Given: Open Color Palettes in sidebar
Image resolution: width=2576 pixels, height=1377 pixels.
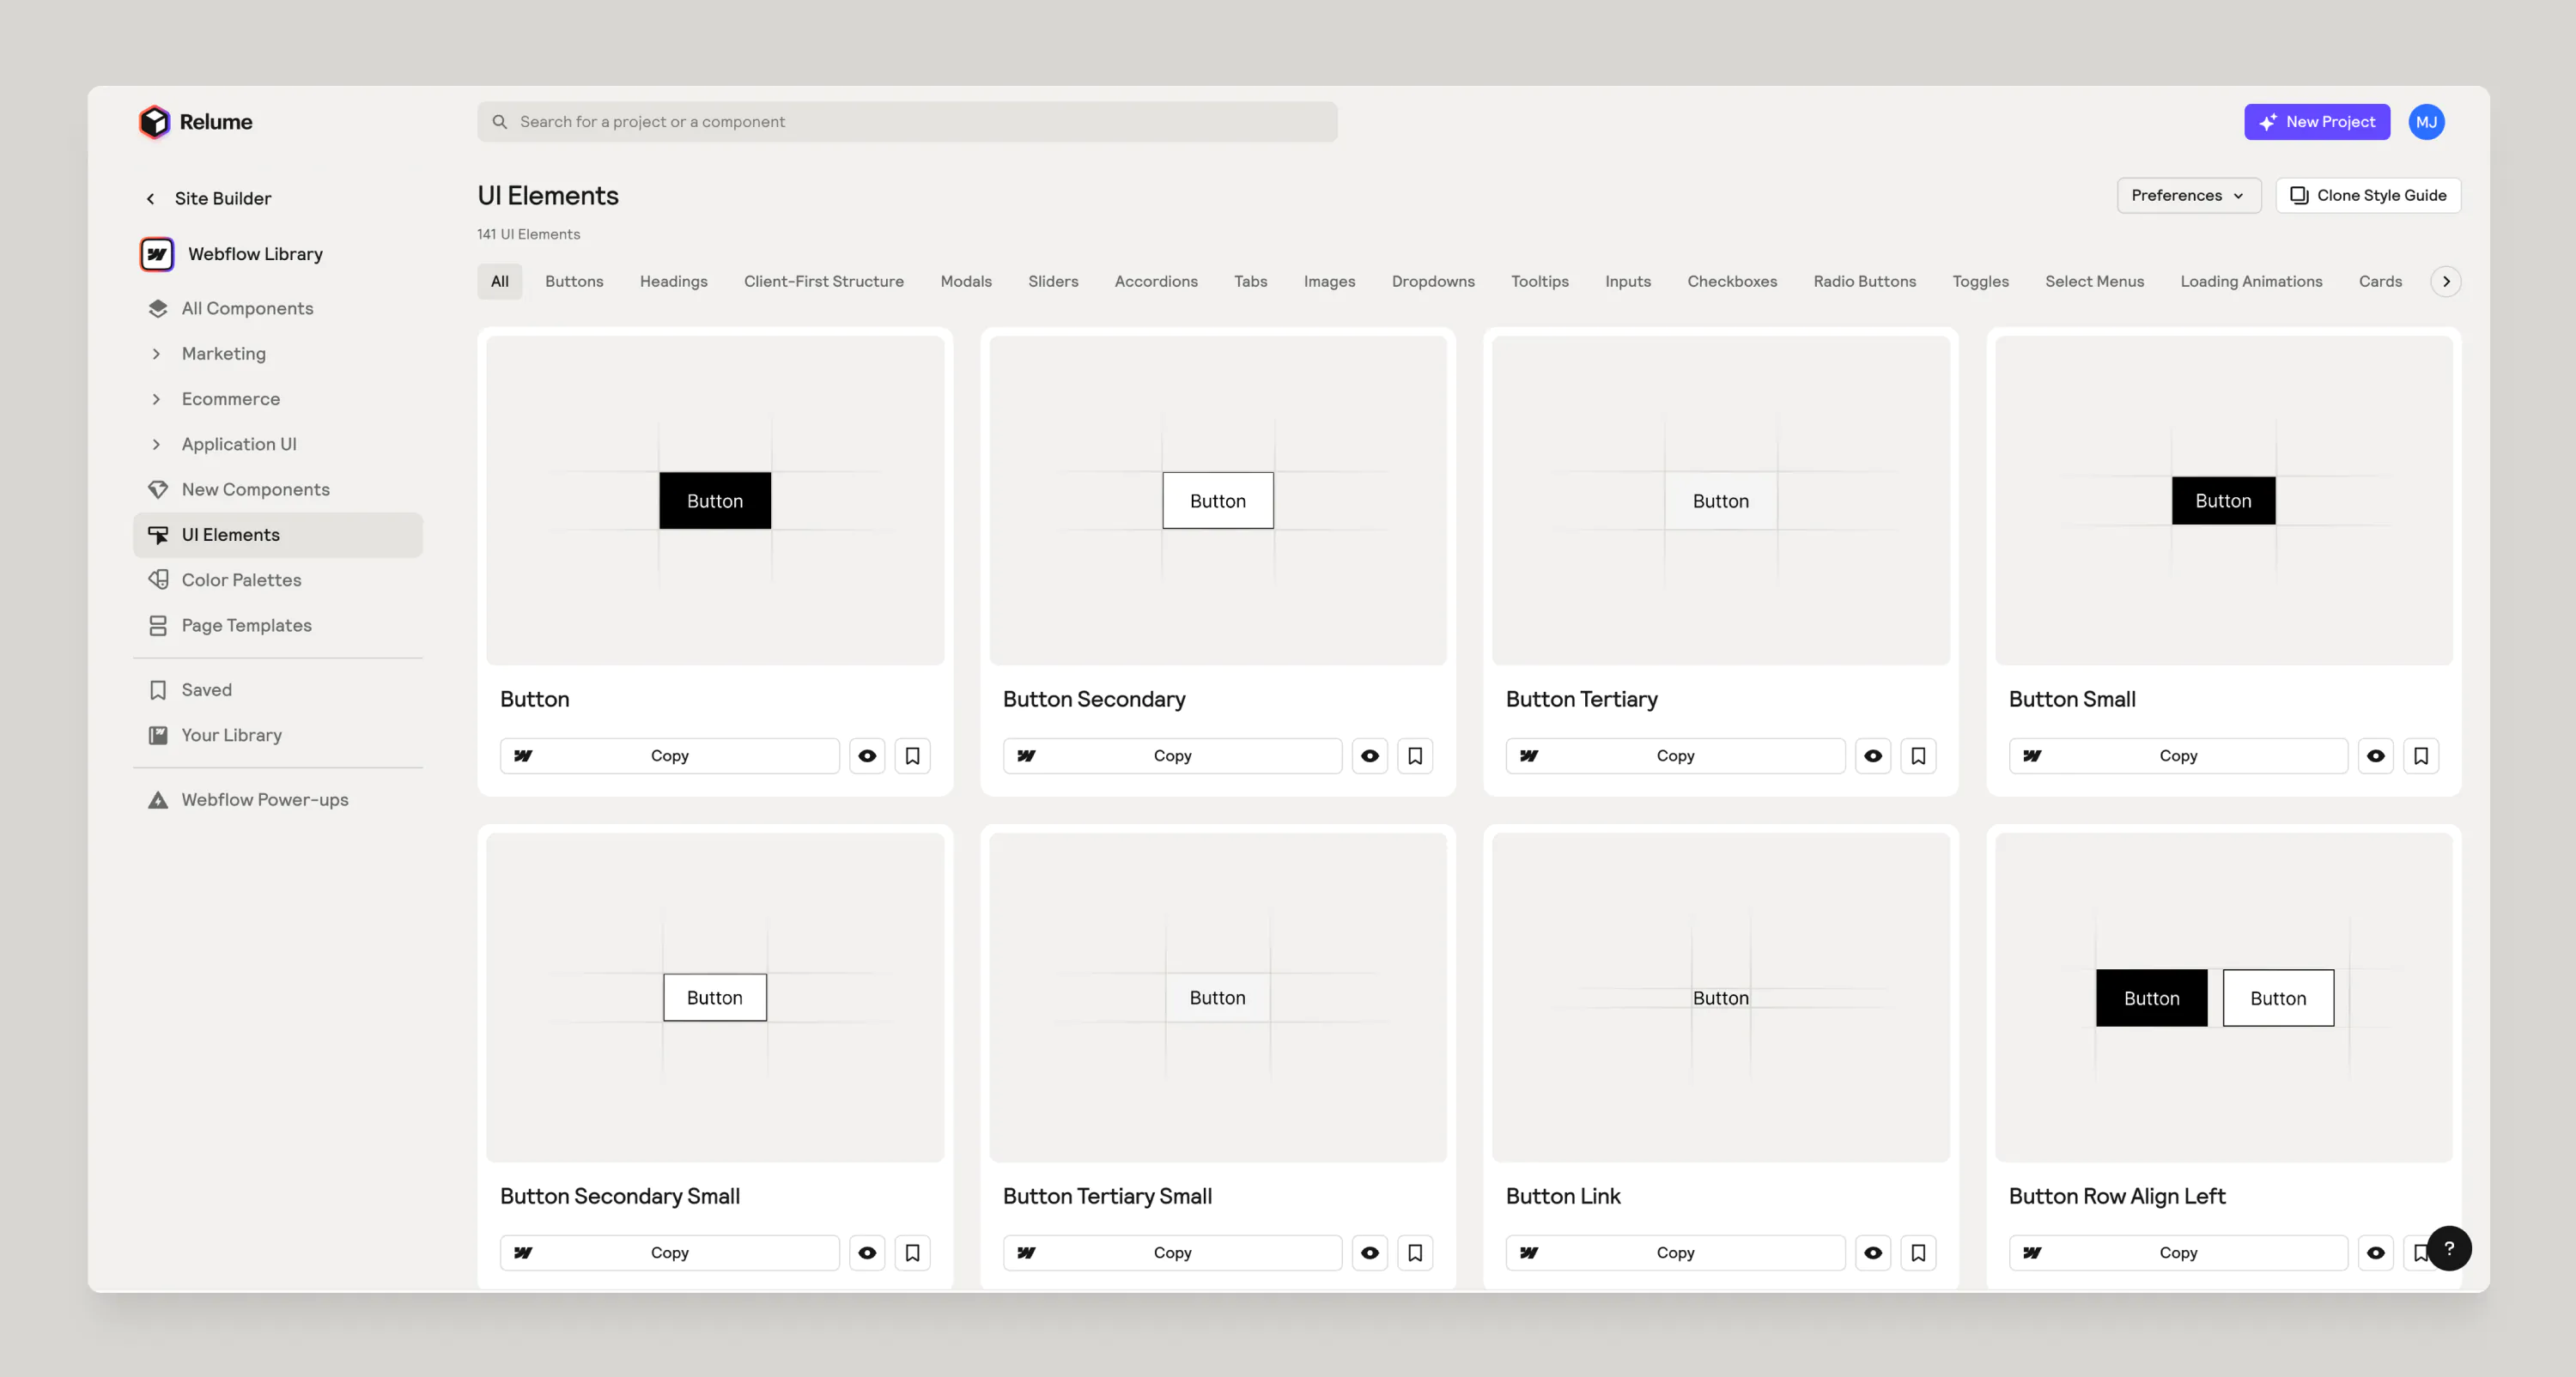Looking at the screenshot, I should click(x=241, y=580).
